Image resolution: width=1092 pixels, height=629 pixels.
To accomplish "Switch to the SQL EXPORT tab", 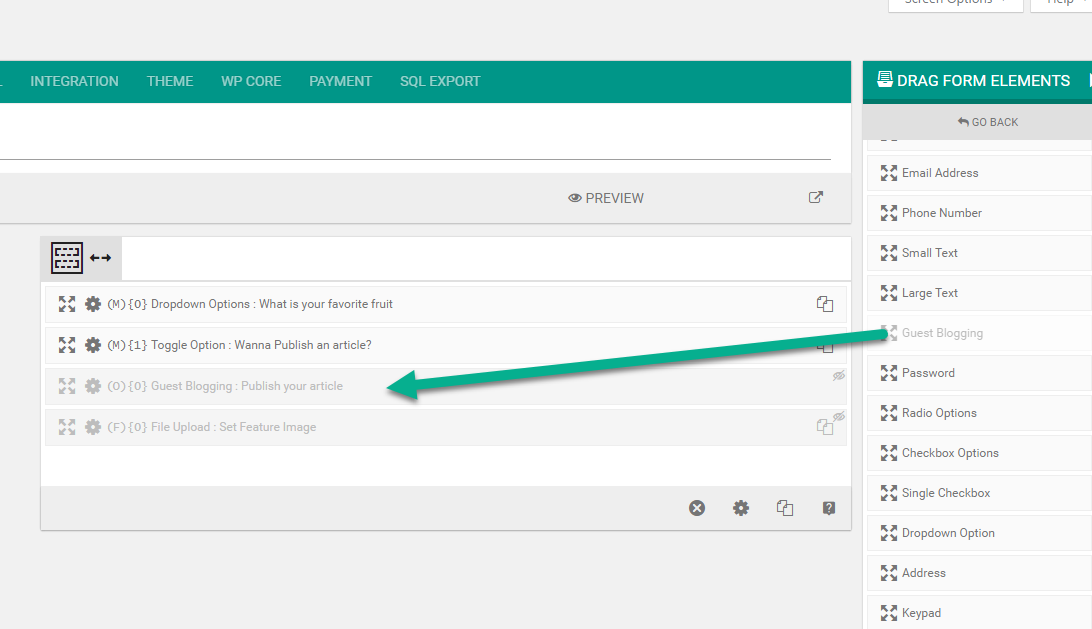I will [x=440, y=81].
